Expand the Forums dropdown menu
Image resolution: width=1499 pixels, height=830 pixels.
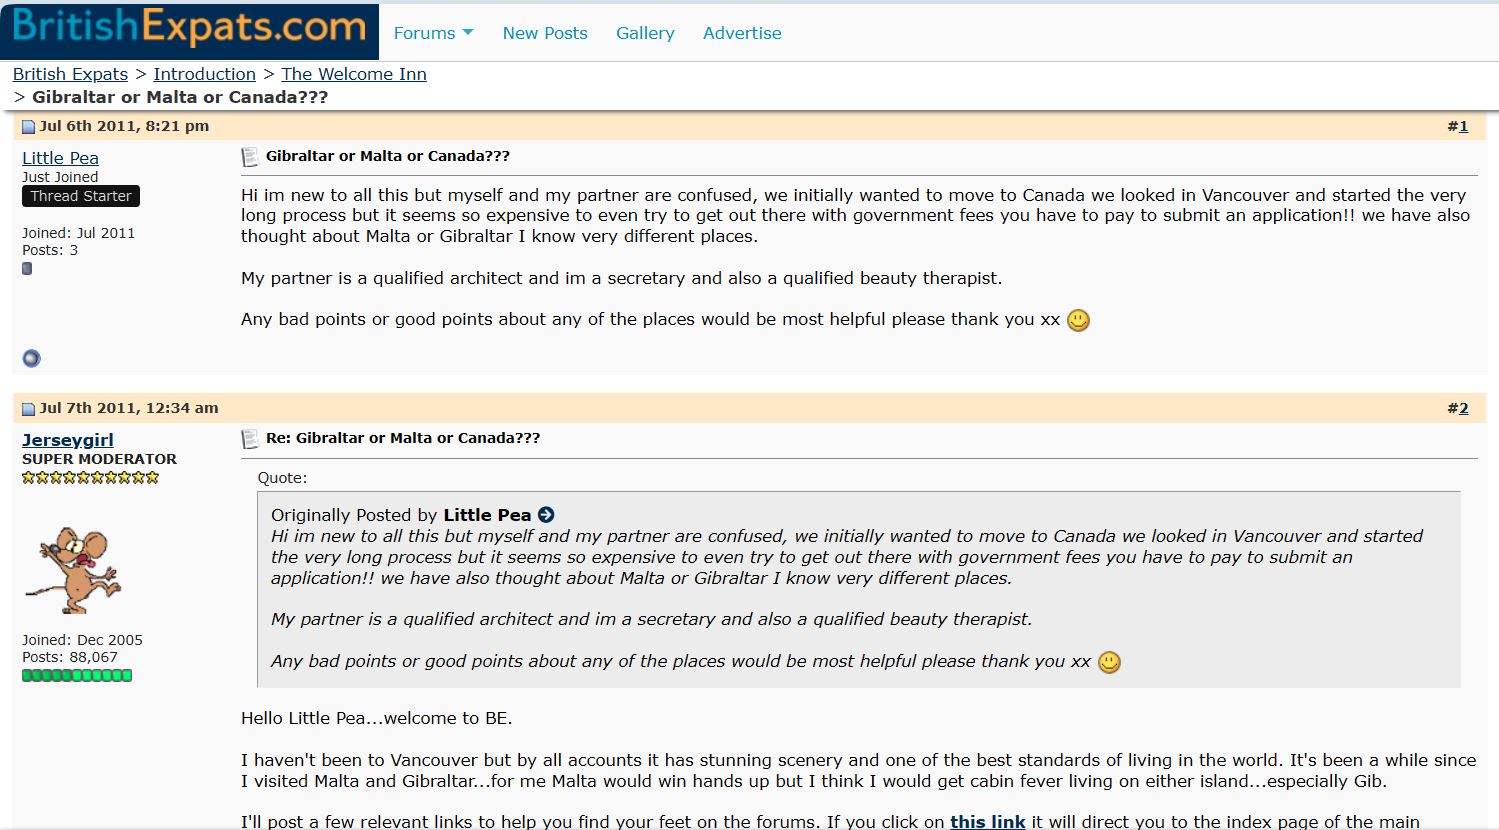pyautogui.click(x=433, y=33)
